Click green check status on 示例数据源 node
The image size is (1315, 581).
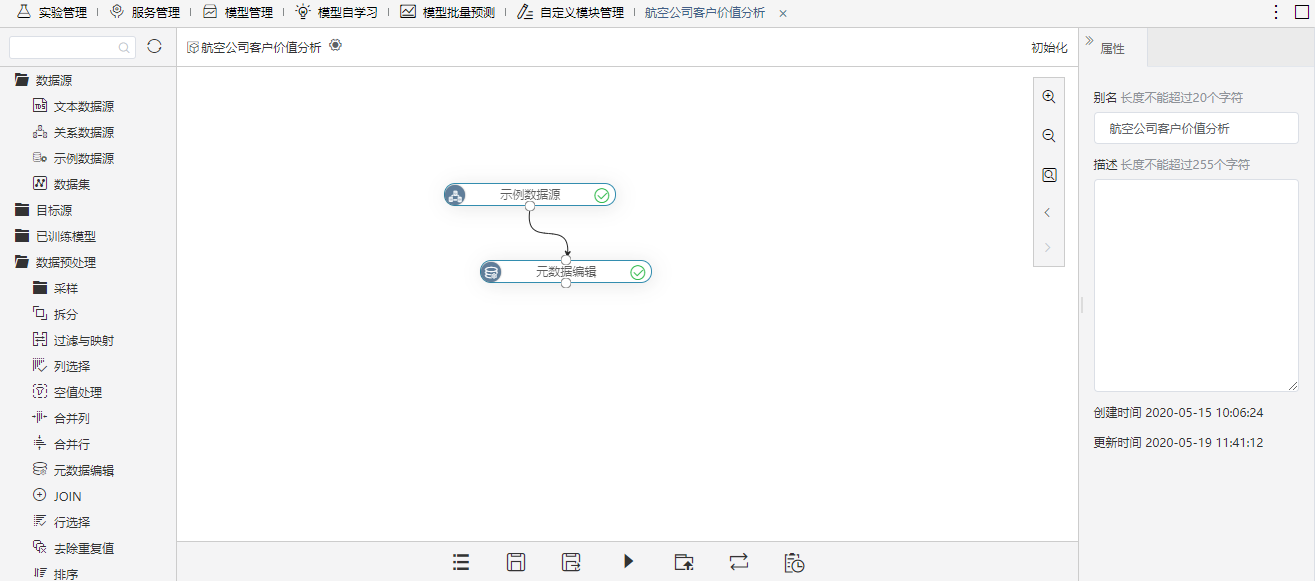(602, 196)
